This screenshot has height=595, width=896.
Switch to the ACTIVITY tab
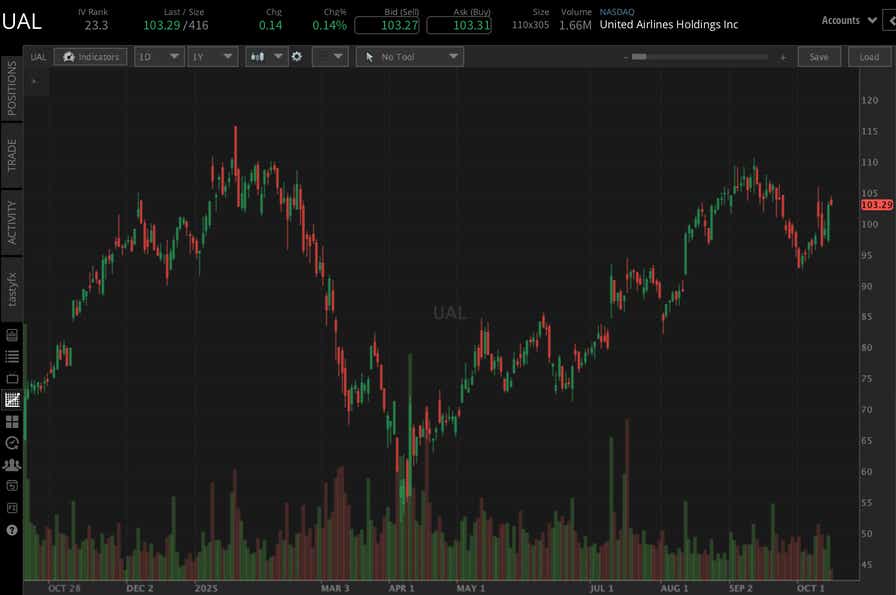12,222
